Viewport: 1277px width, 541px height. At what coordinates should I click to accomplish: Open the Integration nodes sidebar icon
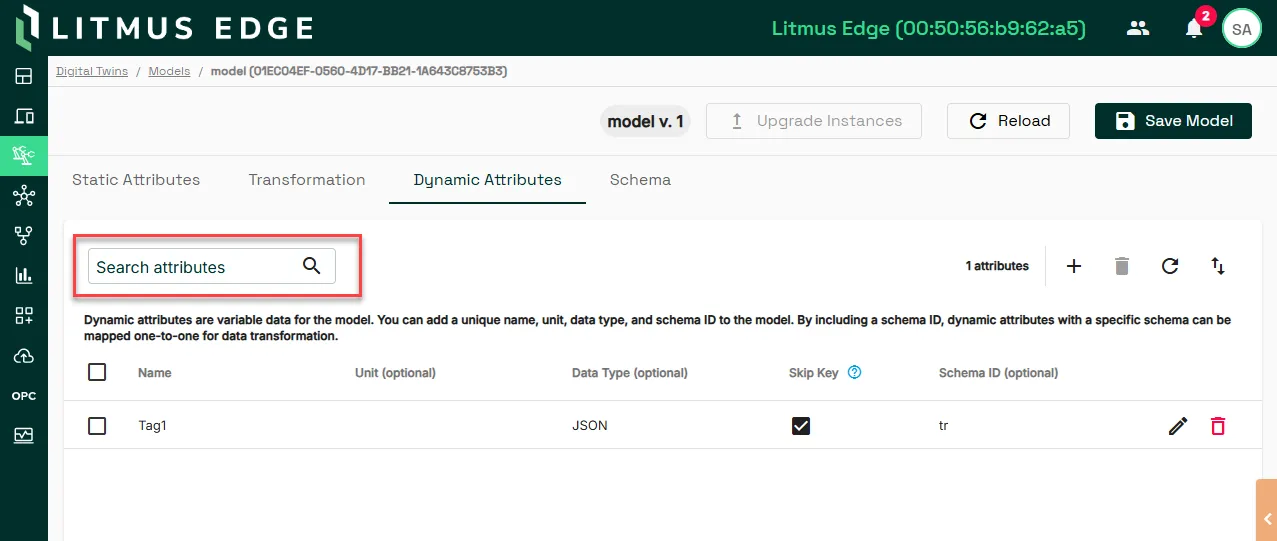click(x=23, y=196)
